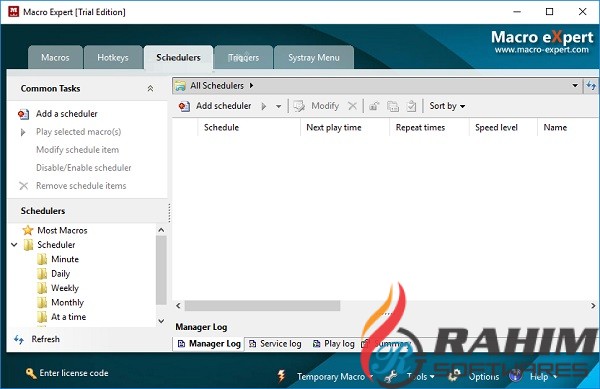Open the play arrow dropdown

tap(279, 107)
